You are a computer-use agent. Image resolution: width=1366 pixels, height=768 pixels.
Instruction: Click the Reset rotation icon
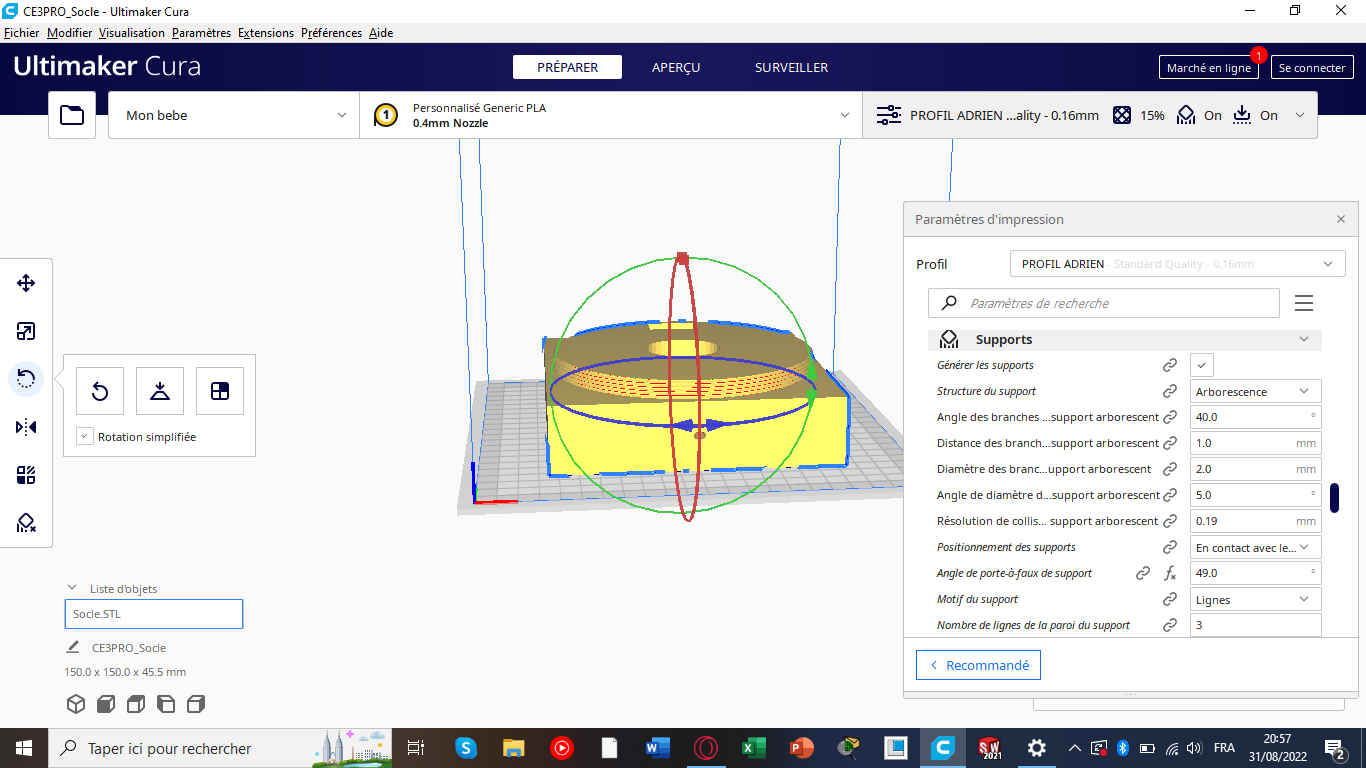pyautogui.click(x=100, y=391)
